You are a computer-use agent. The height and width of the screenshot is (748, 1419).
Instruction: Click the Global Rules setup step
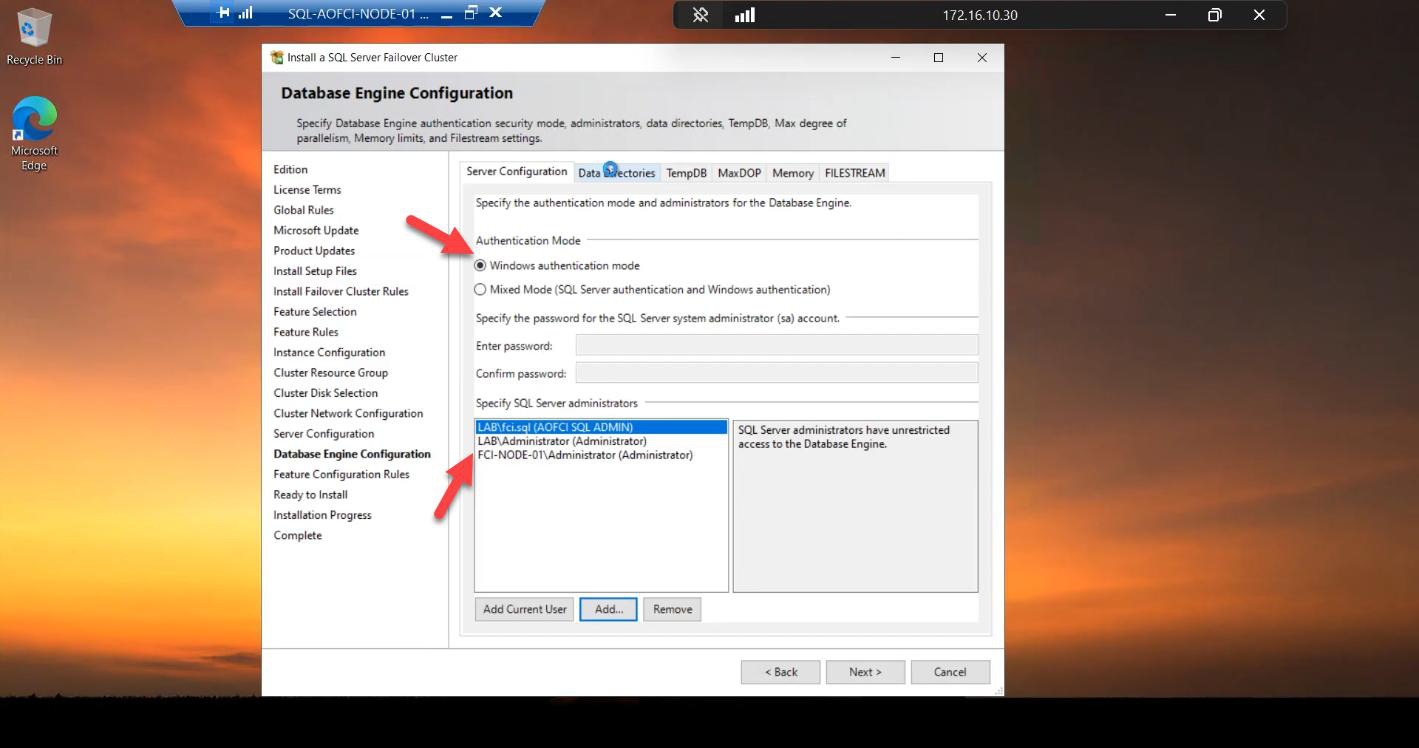(304, 210)
